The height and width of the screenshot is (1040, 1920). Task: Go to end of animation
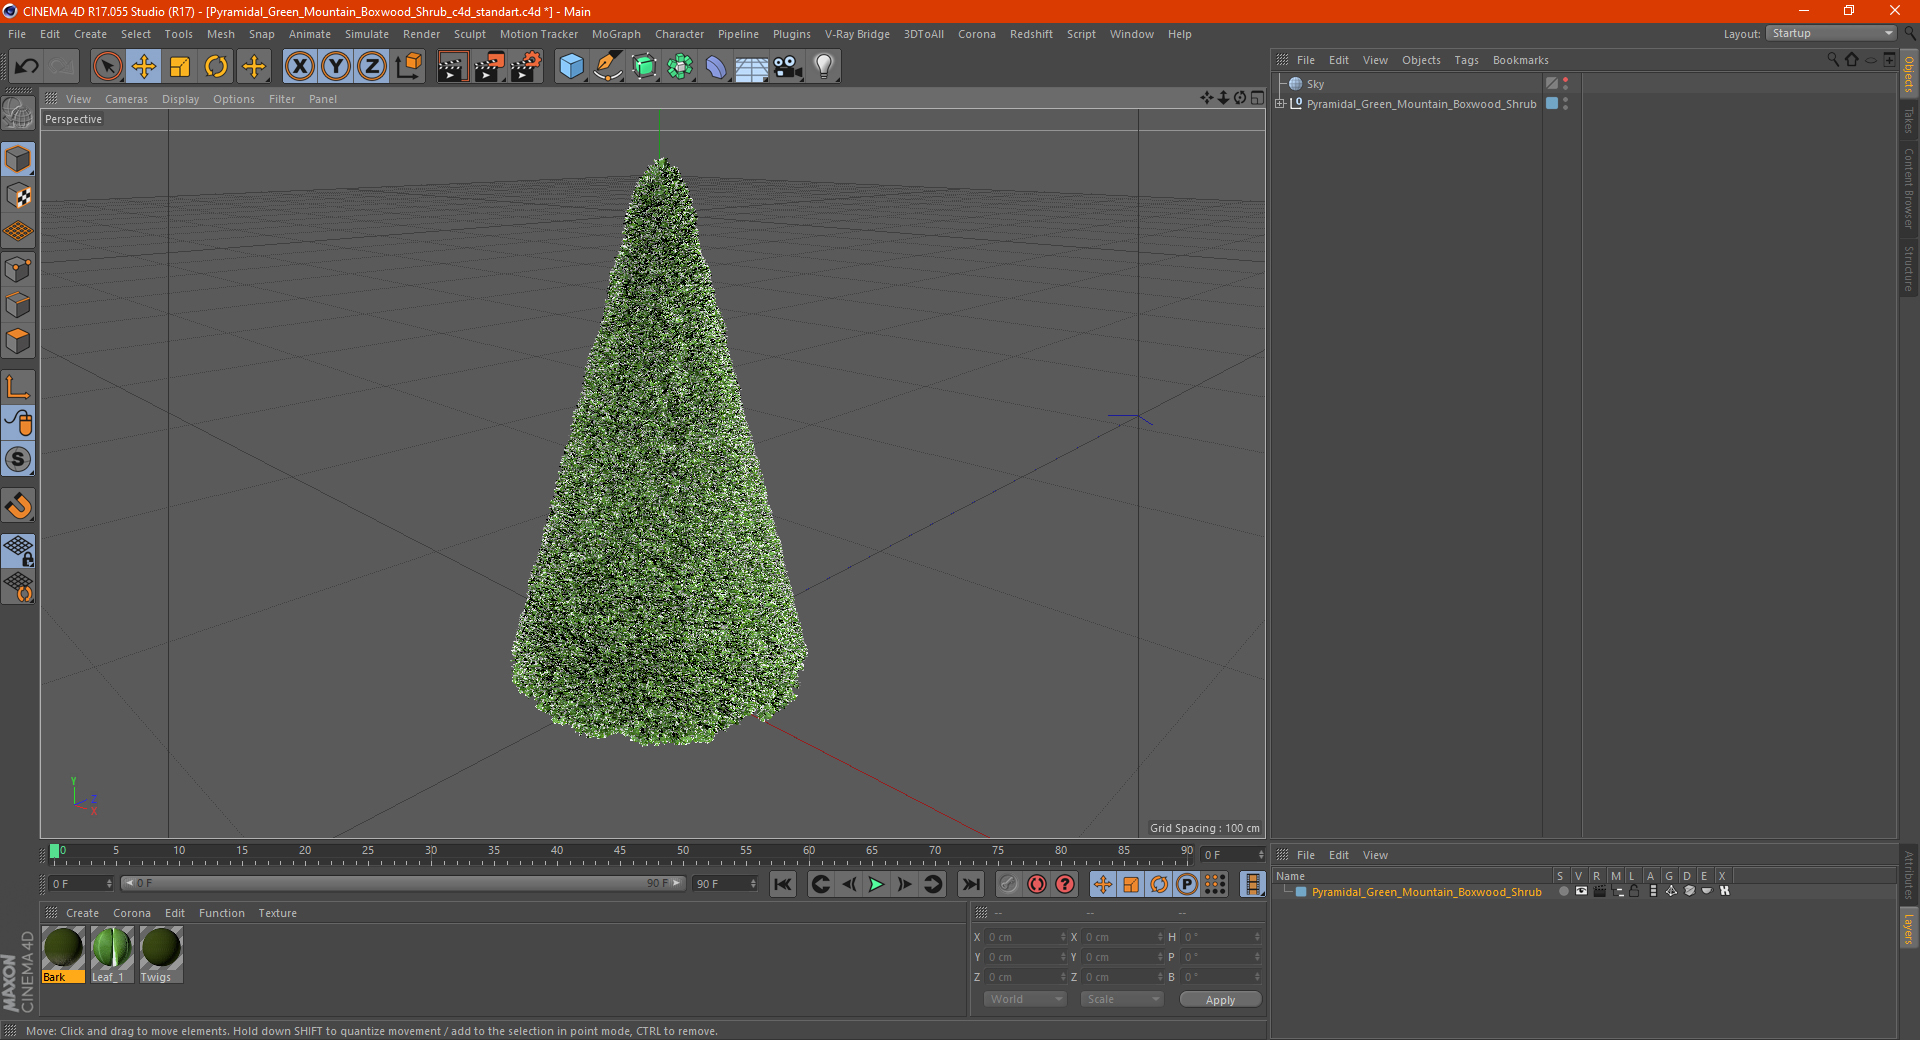point(970,884)
